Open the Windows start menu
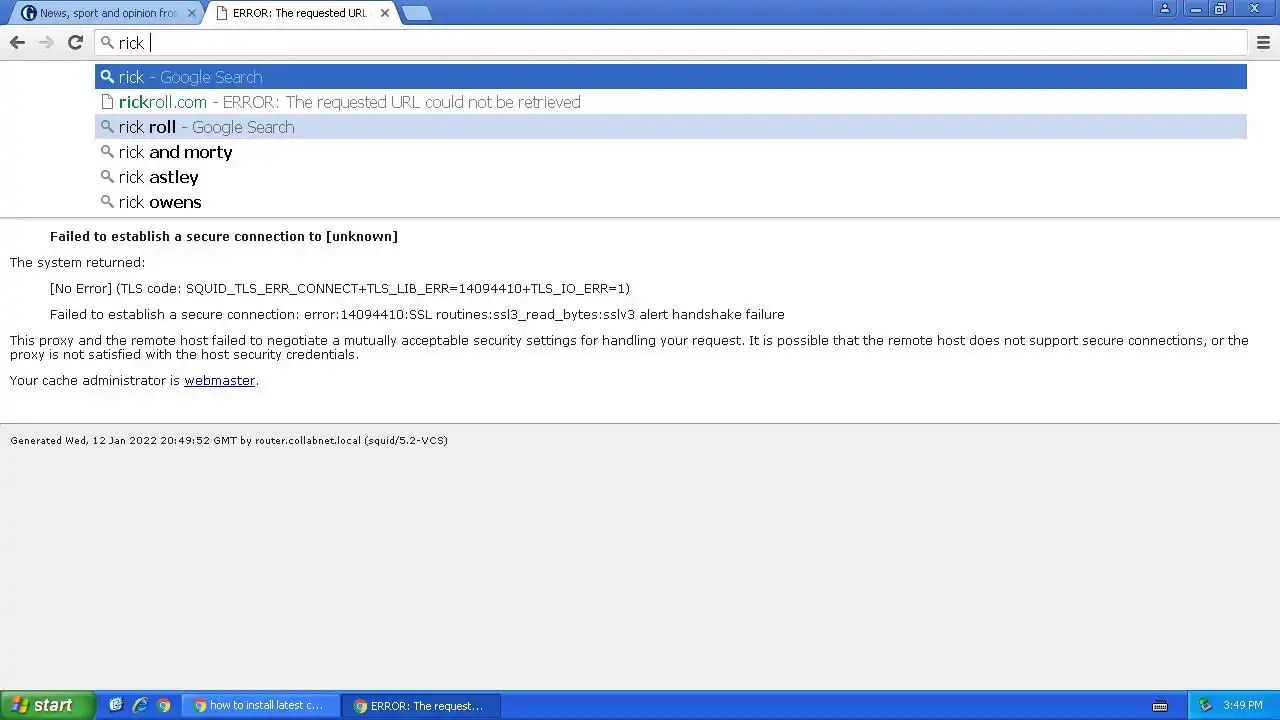This screenshot has width=1280, height=720. [x=47, y=705]
